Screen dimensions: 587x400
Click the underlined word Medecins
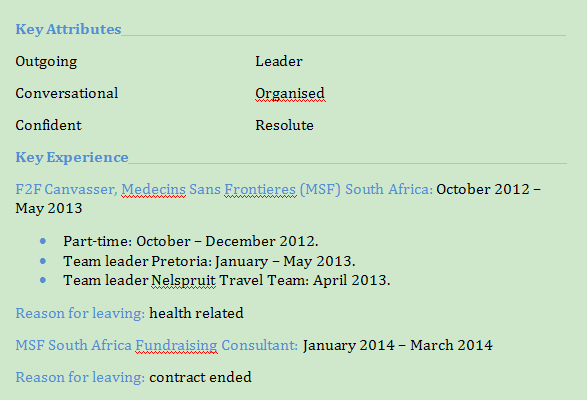coord(153,189)
